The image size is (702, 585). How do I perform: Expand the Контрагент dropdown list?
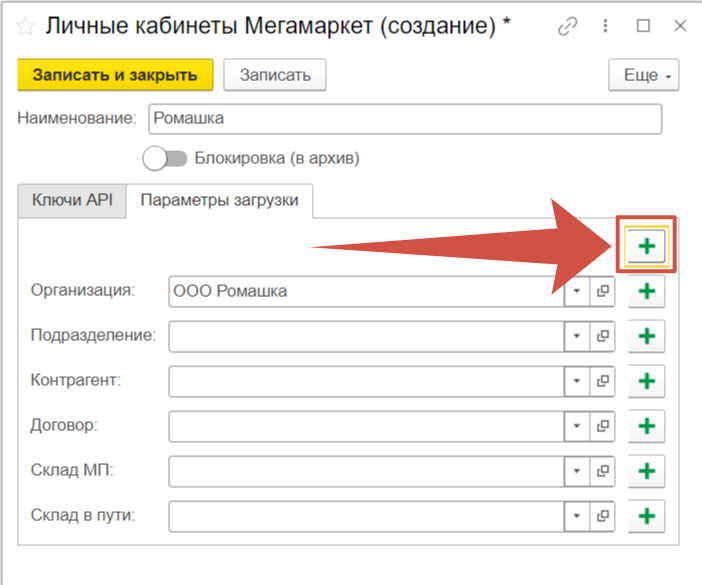pos(577,381)
